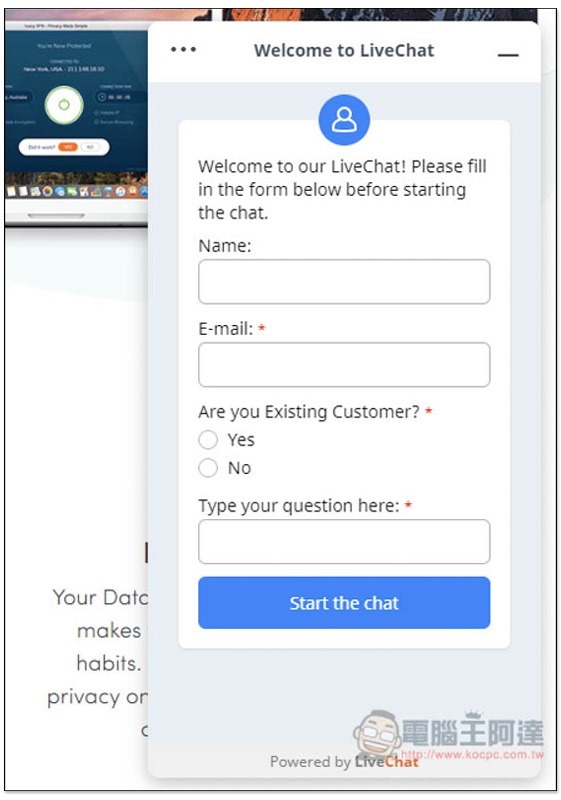Image resolution: width=561 pixels, height=800 pixels.
Task: Click the Name input field
Action: (344, 282)
